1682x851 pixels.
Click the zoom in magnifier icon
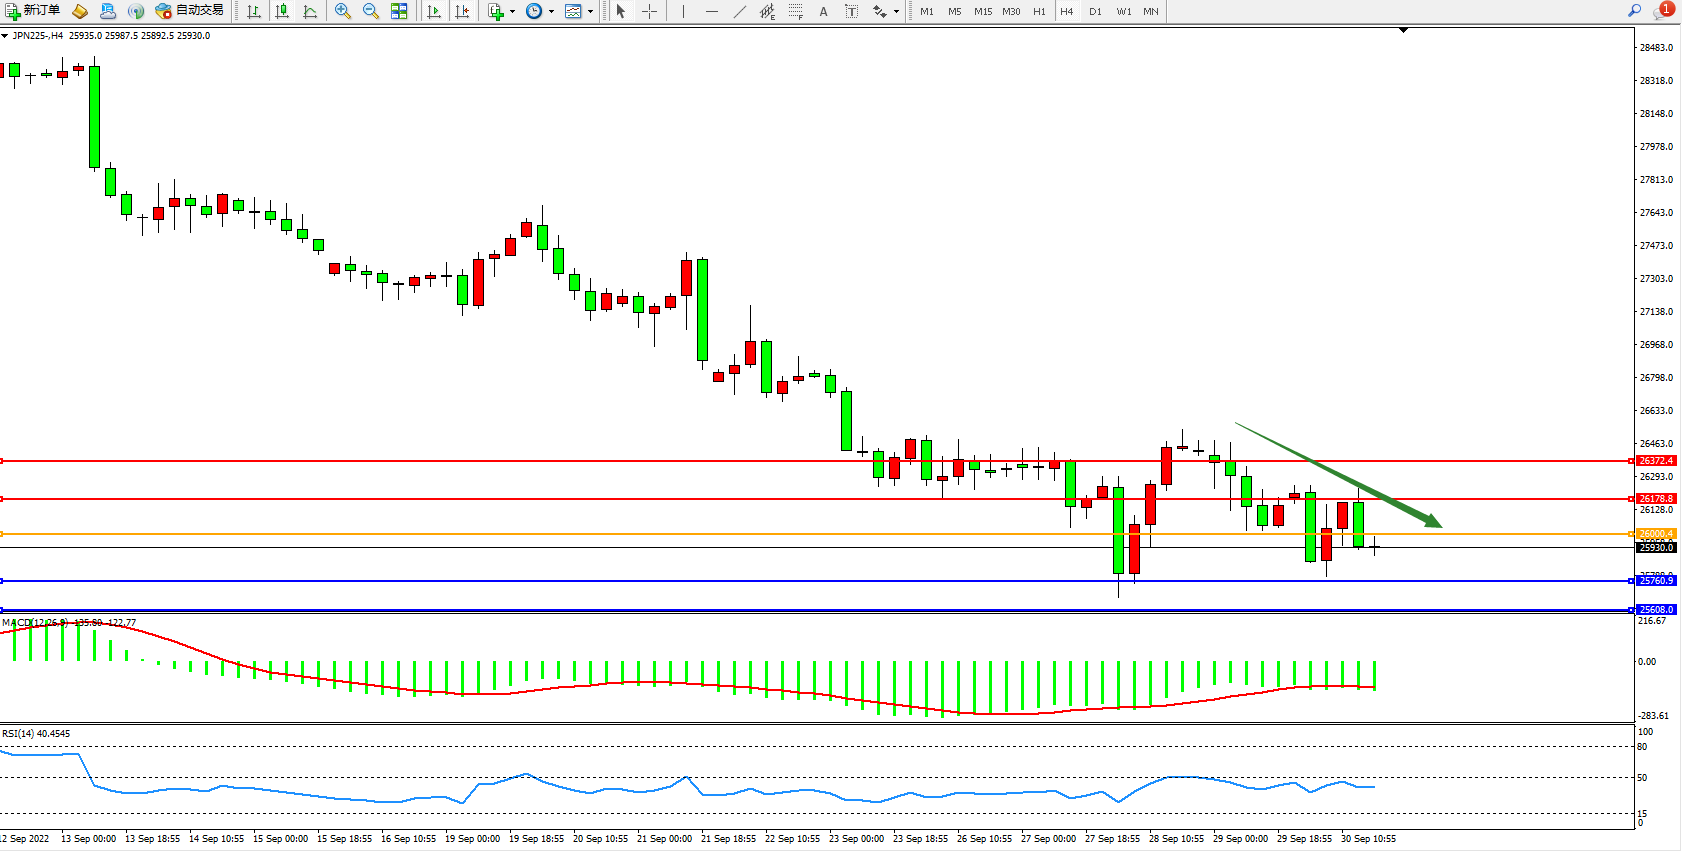pyautogui.click(x=343, y=11)
